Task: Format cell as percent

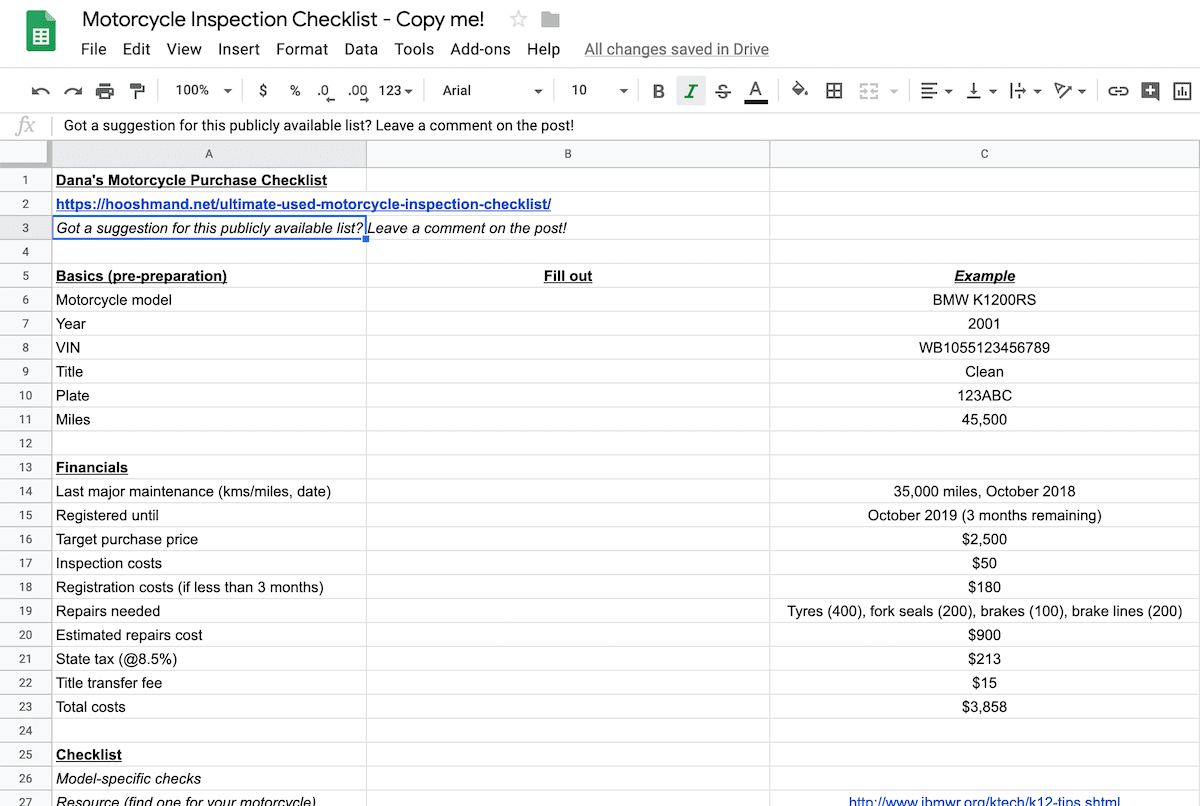Action: pyautogui.click(x=295, y=91)
